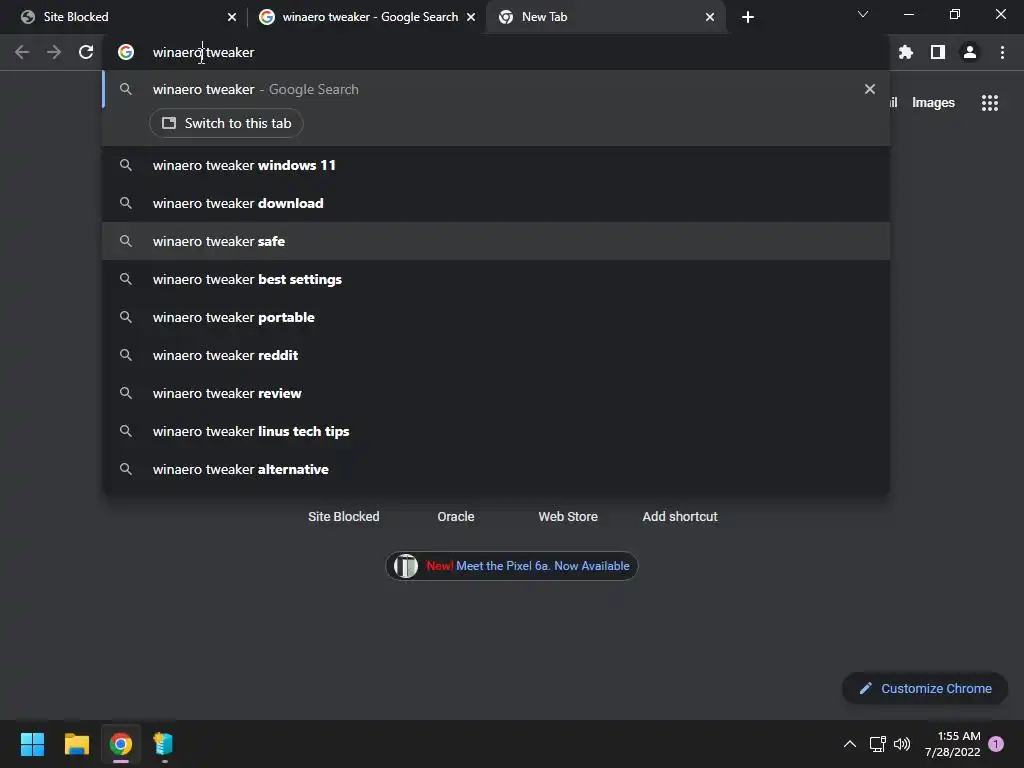The image size is (1024, 768).
Task: Open the Web Store shortcut
Action: 568,517
